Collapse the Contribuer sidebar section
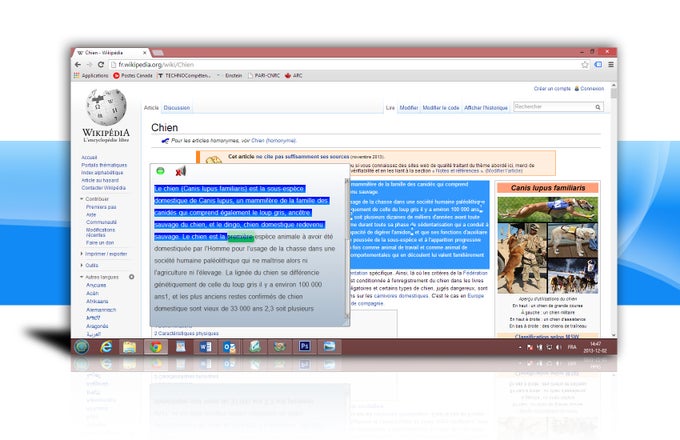Image resolution: width=680 pixels, height=440 pixels. tap(94, 199)
